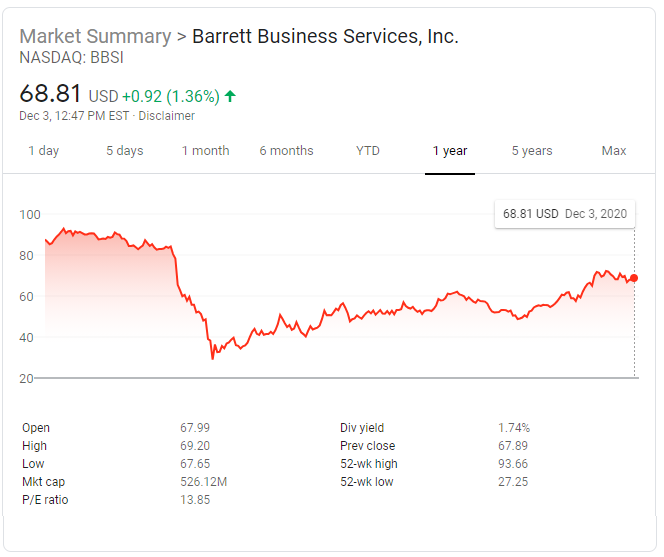Choose the Max time range tab
664x557 pixels.
click(614, 151)
